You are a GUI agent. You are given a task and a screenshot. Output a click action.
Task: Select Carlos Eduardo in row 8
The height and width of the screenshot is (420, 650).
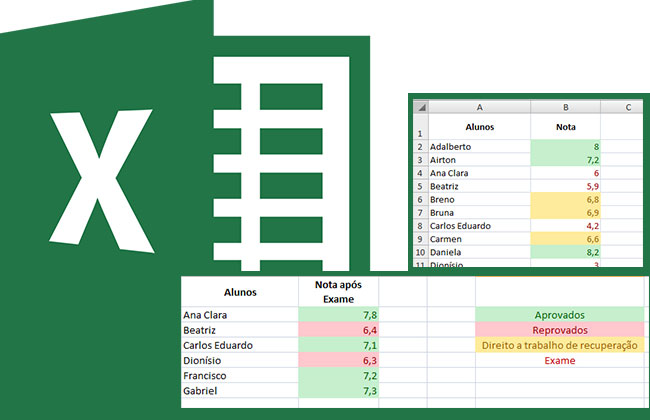point(479,226)
